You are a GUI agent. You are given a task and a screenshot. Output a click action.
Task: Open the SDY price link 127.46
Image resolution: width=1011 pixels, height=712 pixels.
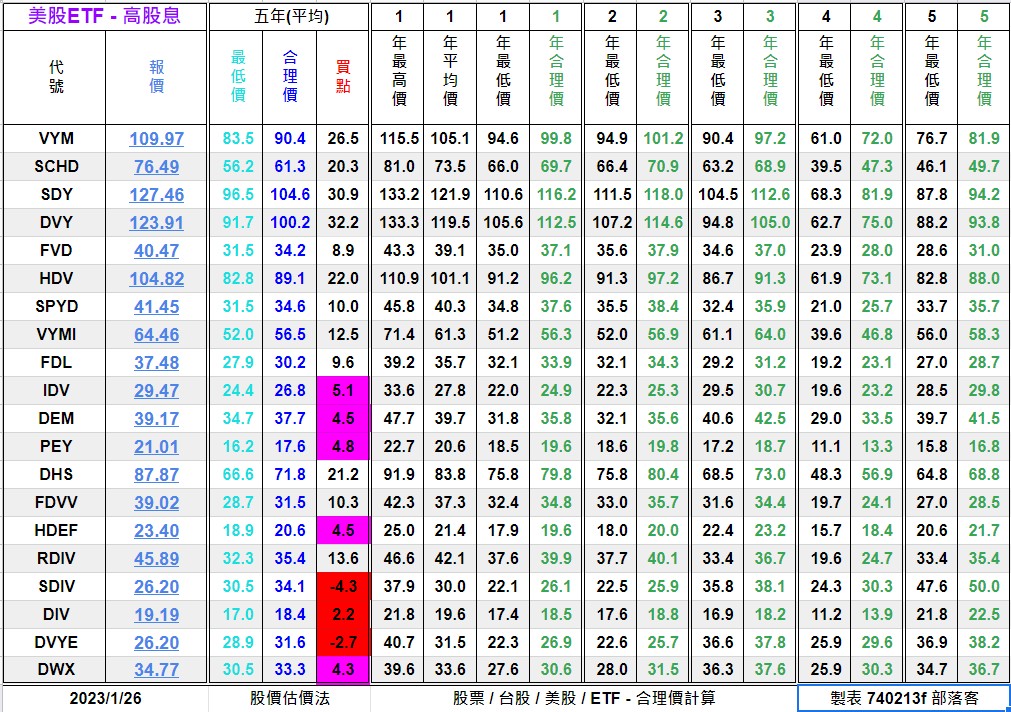click(x=156, y=195)
